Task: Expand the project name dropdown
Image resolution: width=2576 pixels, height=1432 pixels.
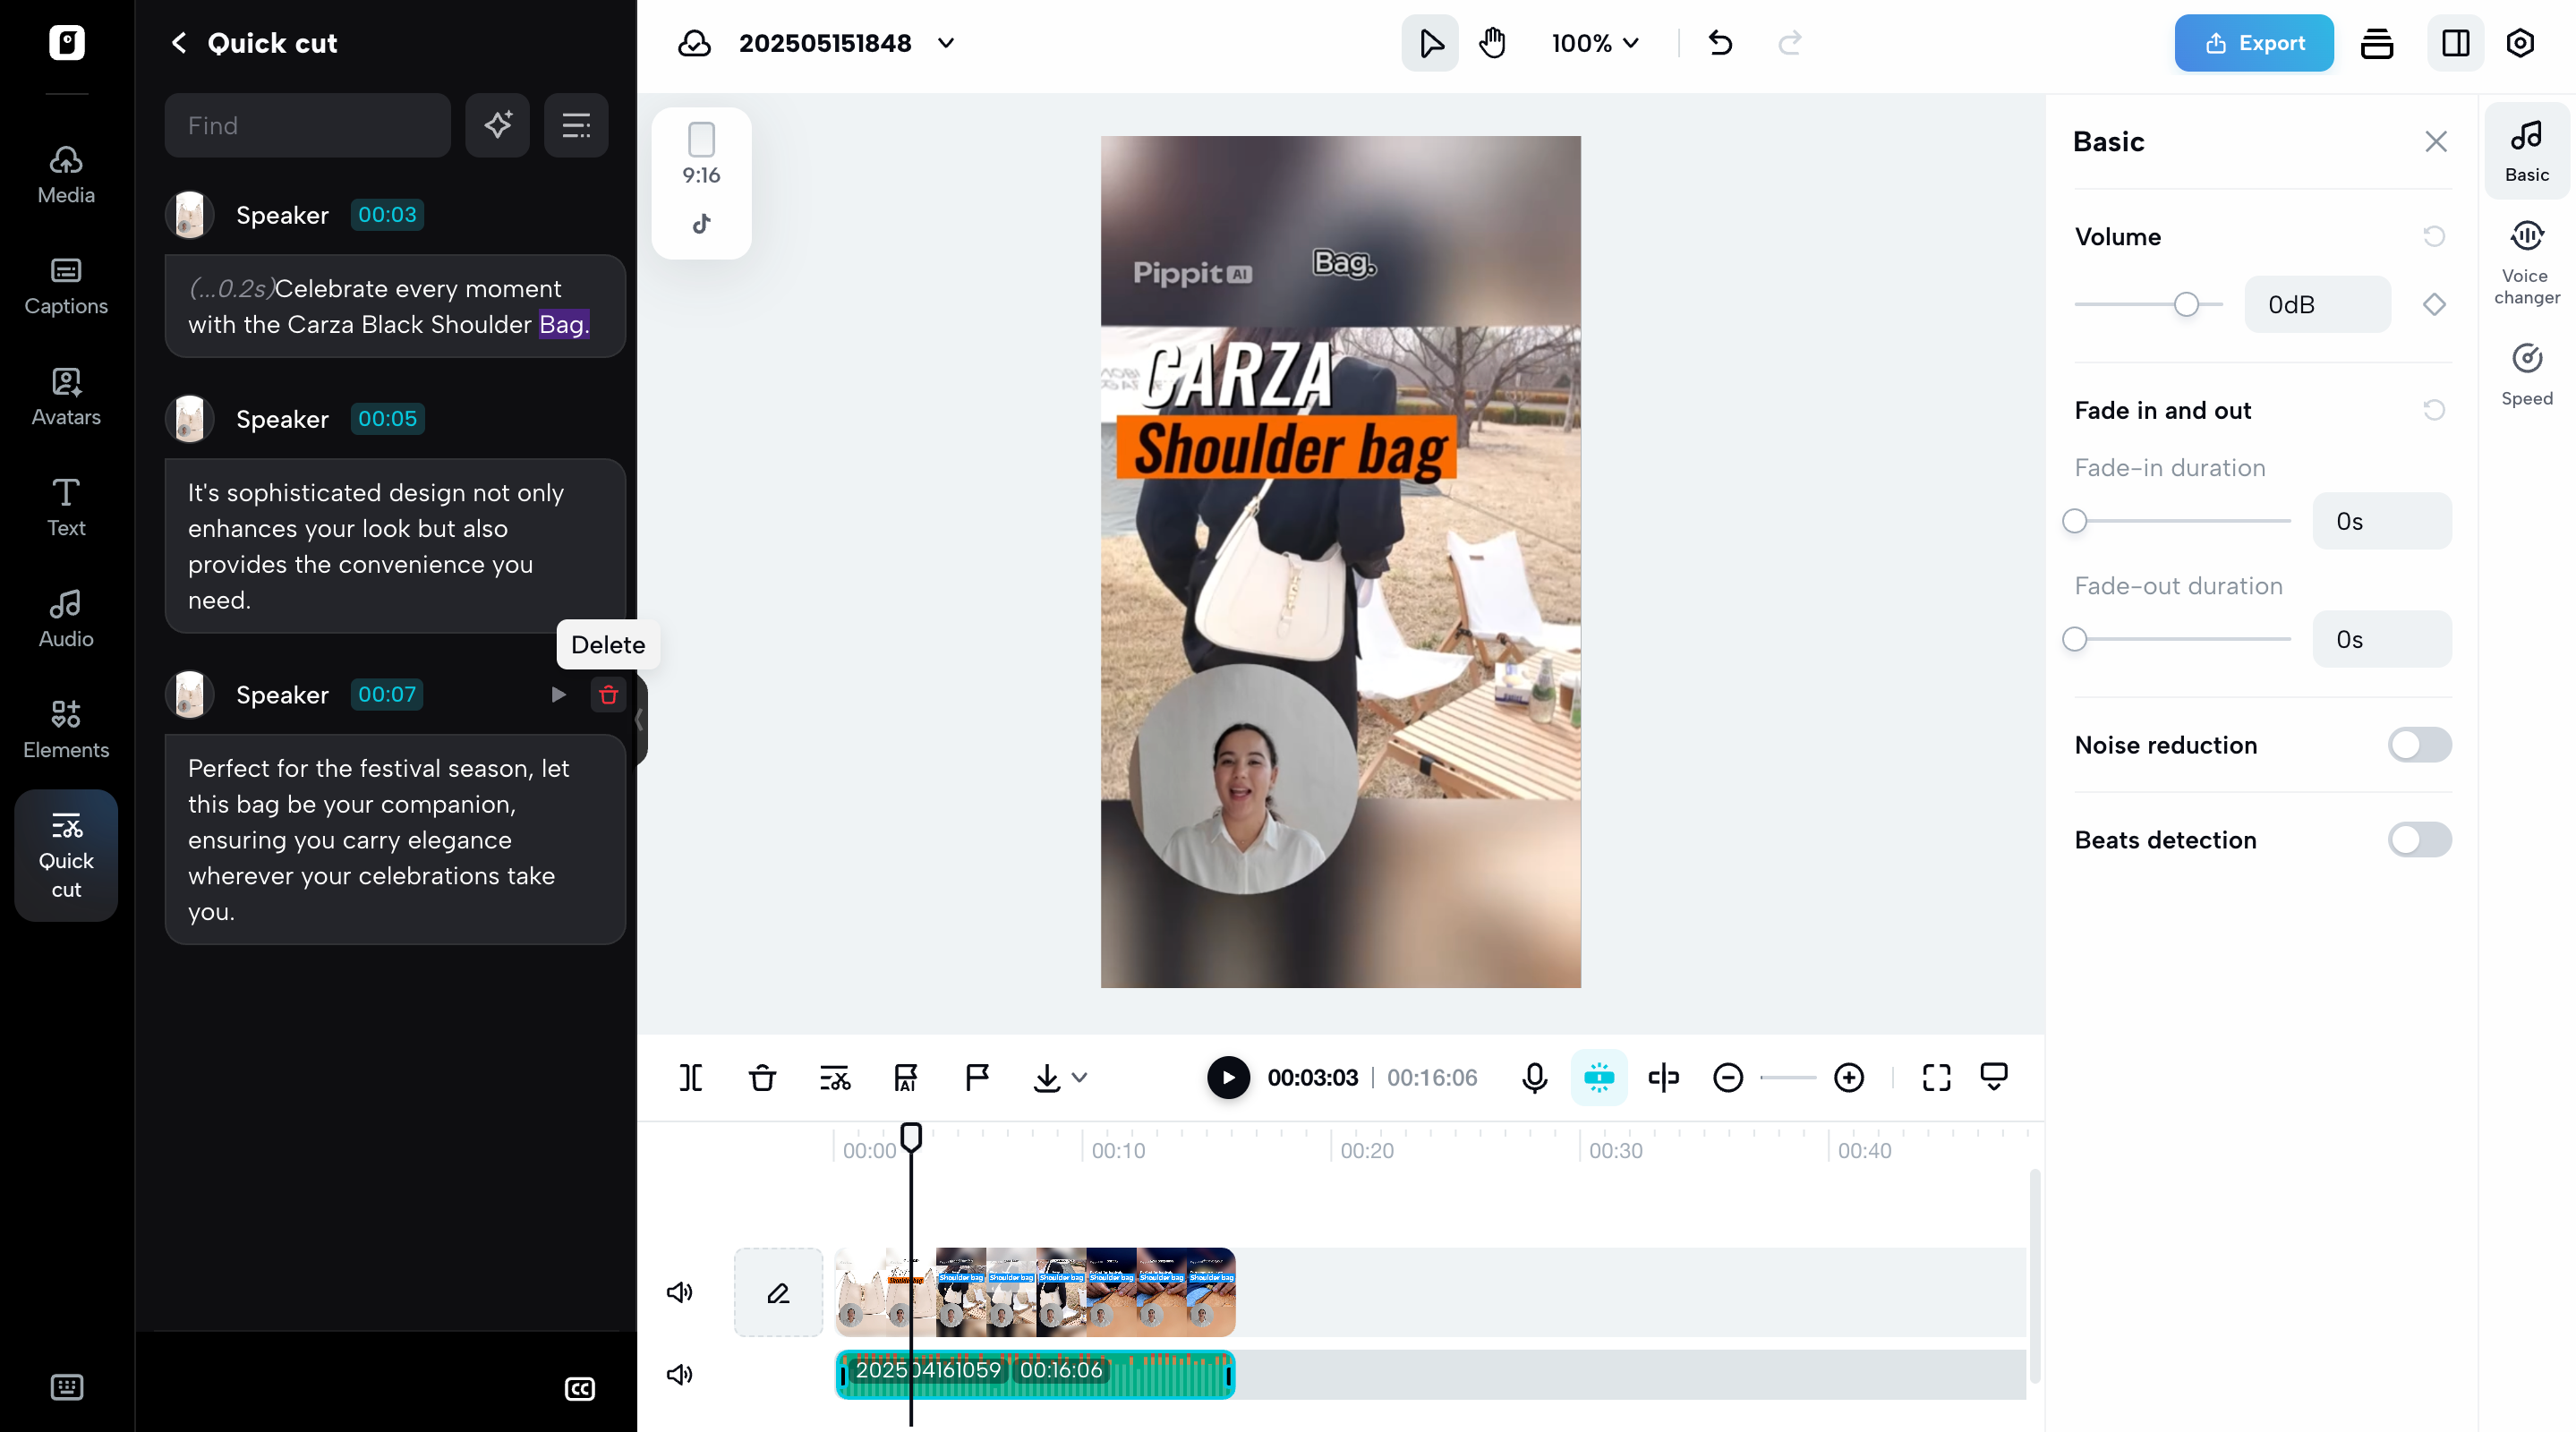Action: point(946,43)
